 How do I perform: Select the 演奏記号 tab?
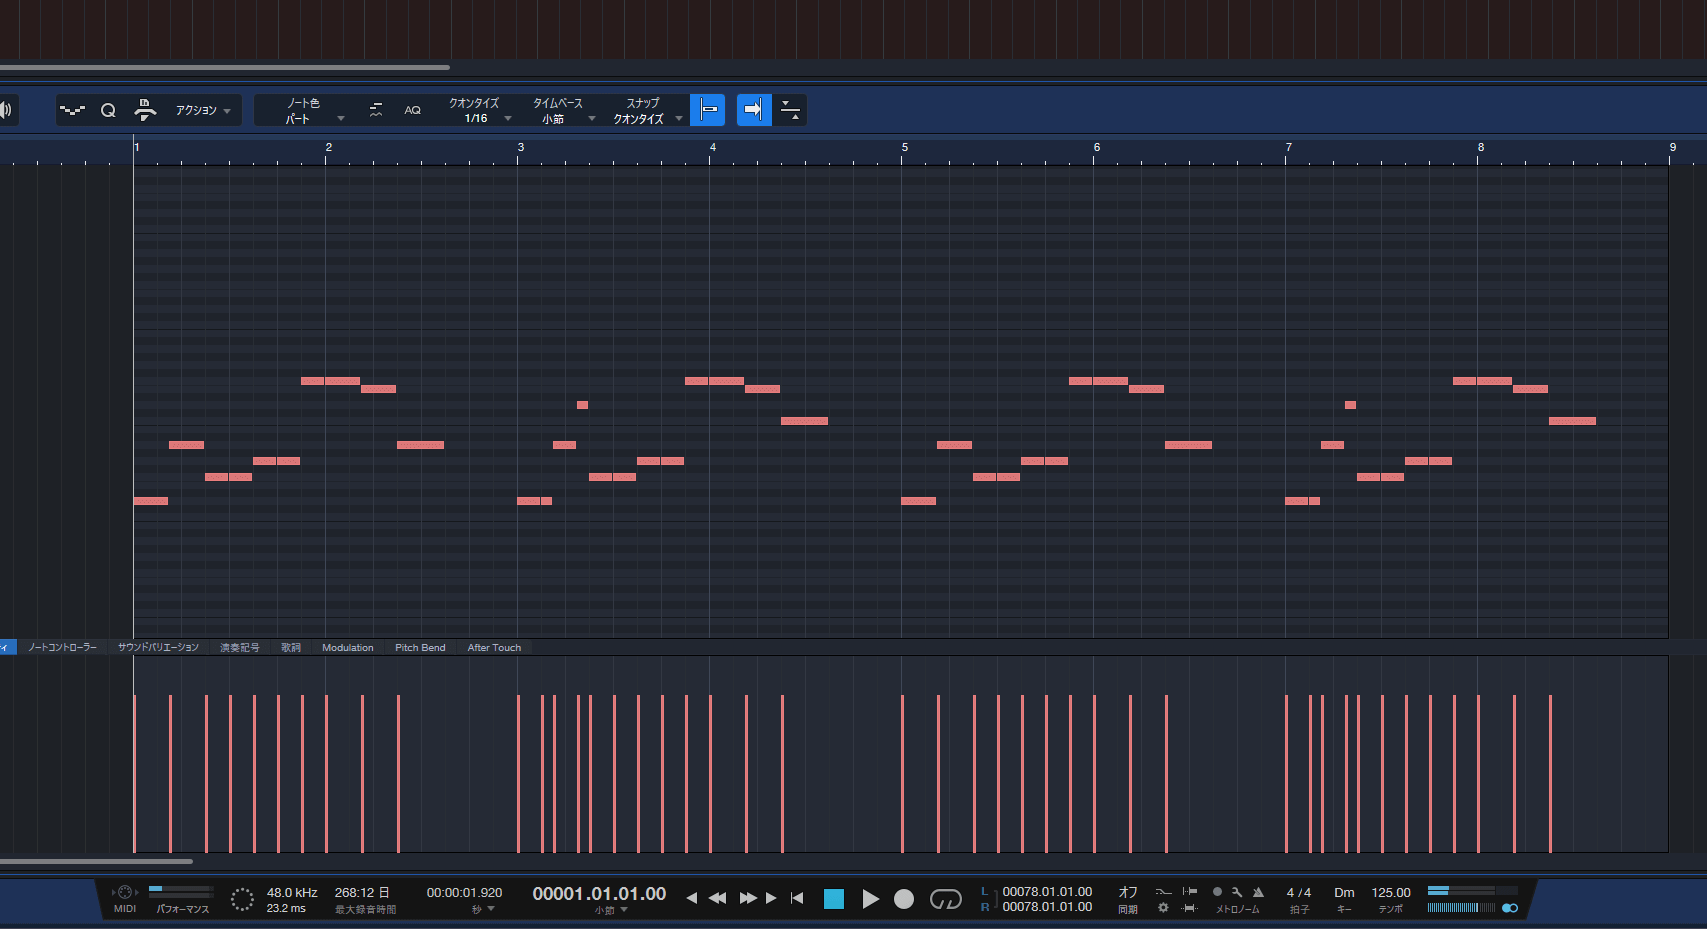[240, 648]
